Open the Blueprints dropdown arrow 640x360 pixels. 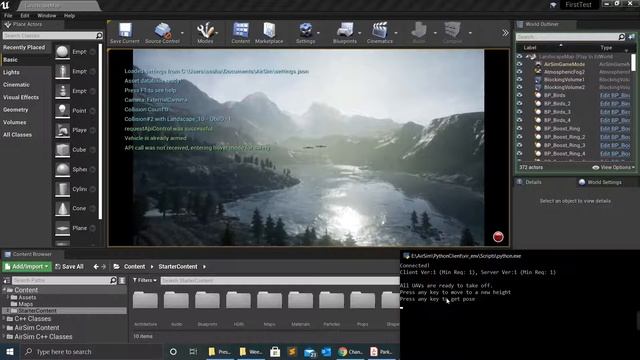click(360, 33)
